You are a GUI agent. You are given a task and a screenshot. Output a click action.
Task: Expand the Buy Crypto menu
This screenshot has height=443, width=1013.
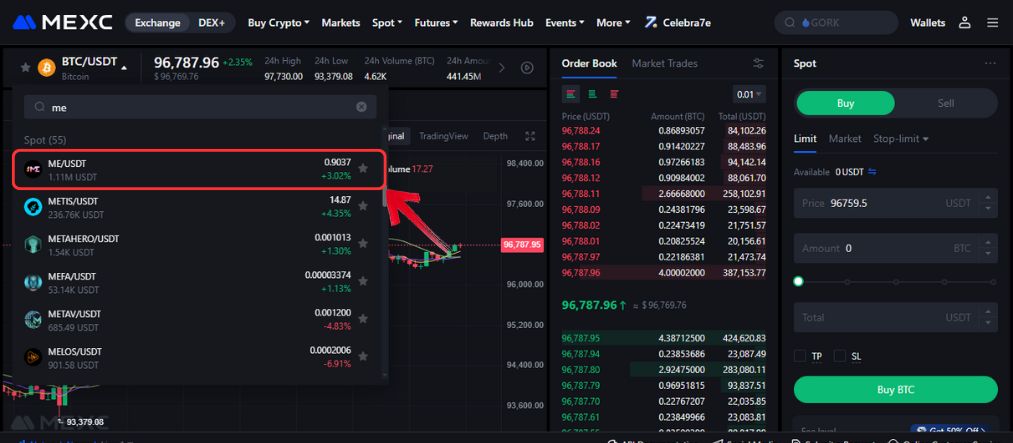[x=278, y=23]
